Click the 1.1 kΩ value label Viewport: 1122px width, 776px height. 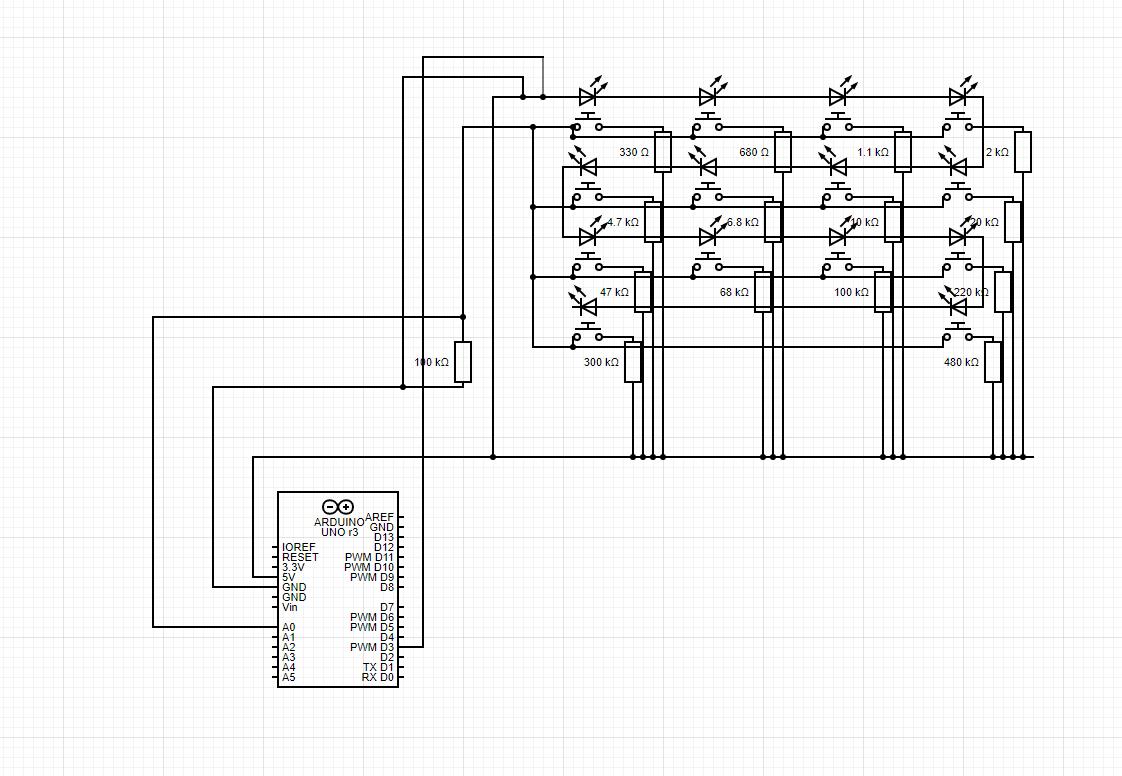pyautogui.click(x=873, y=152)
